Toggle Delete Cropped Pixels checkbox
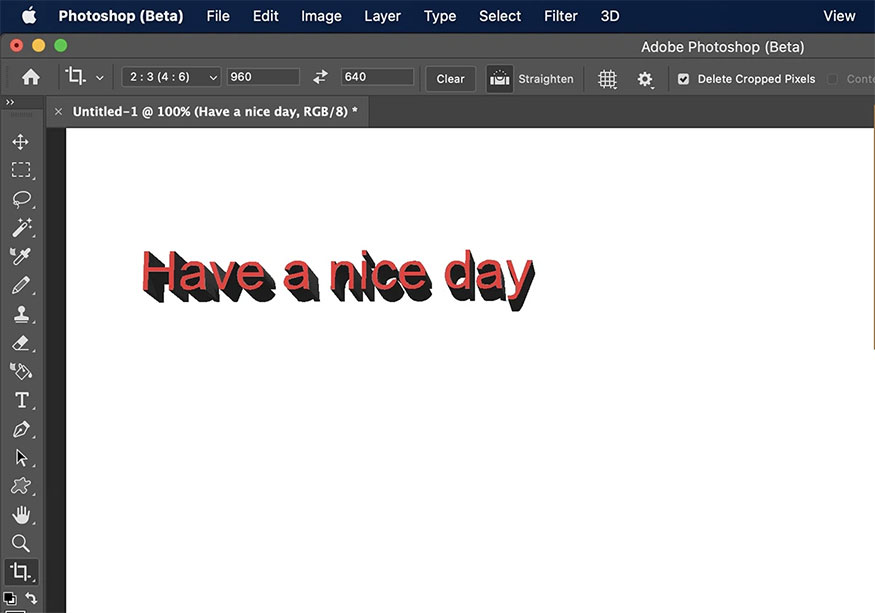875x613 pixels. pyautogui.click(x=684, y=79)
